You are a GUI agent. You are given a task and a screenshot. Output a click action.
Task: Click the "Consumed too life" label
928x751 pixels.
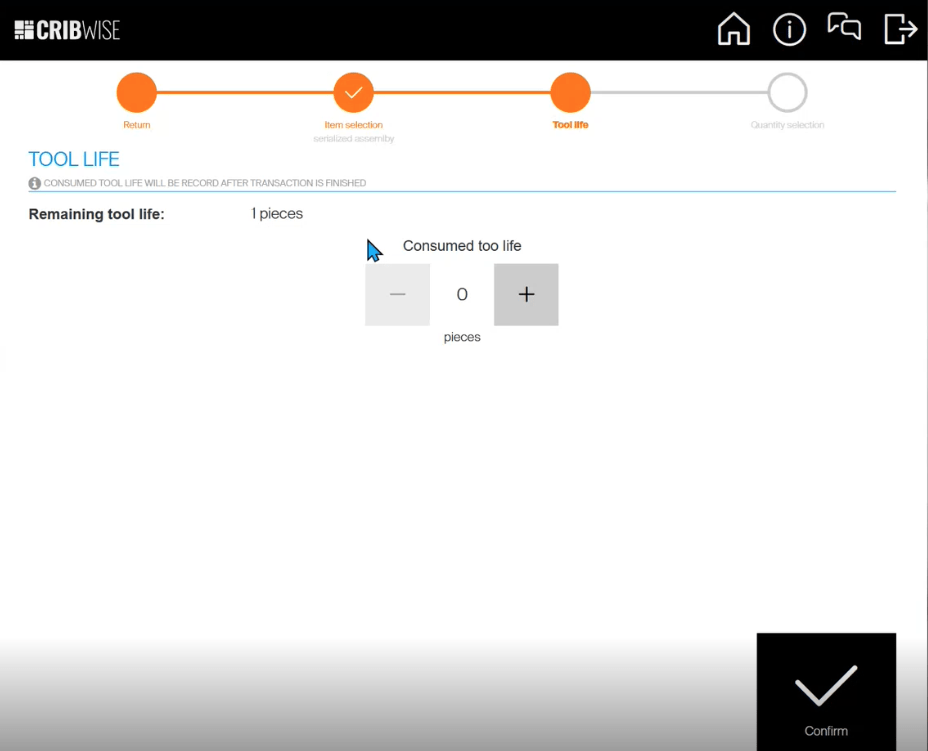pyautogui.click(x=462, y=246)
